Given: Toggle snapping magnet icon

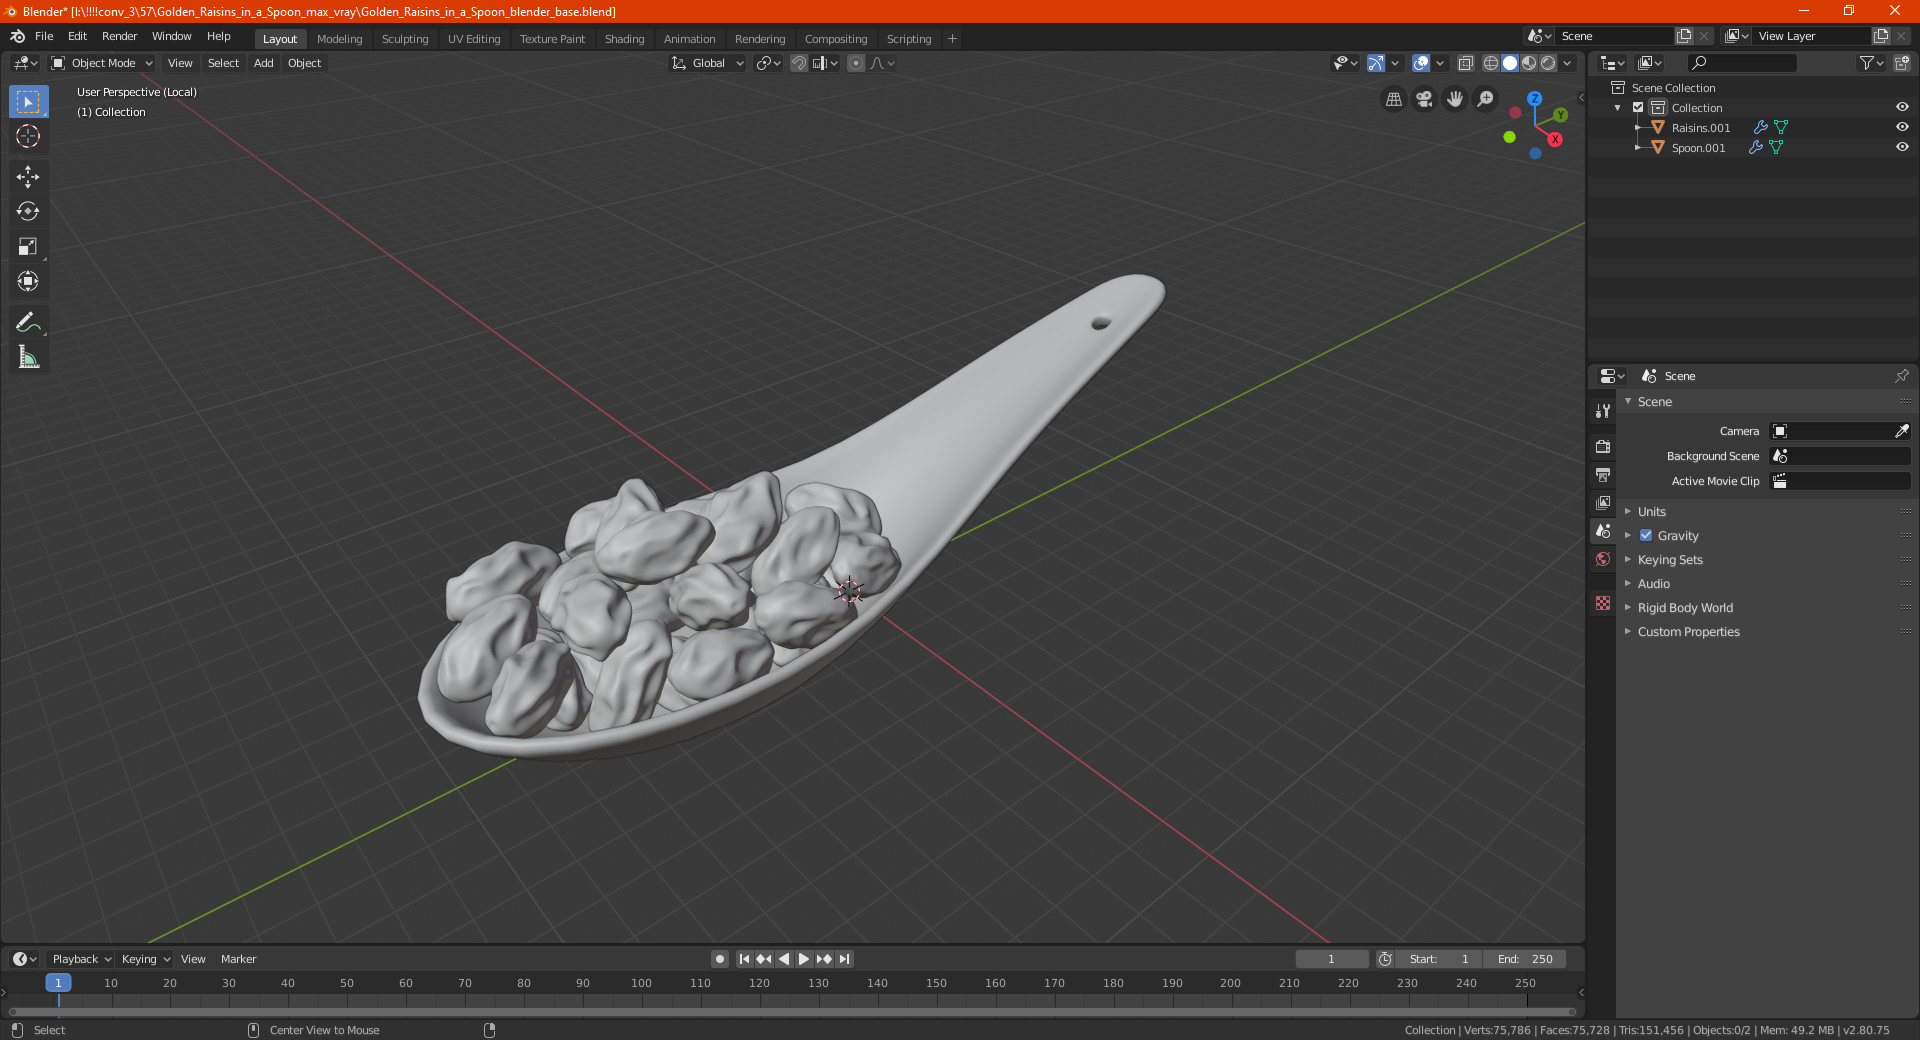Looking at the screenshot, I should (799, 63).
